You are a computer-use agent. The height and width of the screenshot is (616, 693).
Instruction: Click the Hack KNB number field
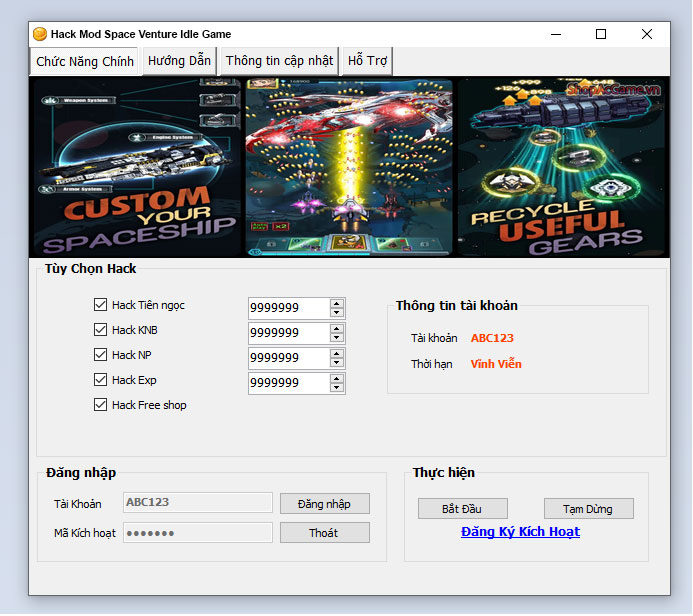click(289, 333)
